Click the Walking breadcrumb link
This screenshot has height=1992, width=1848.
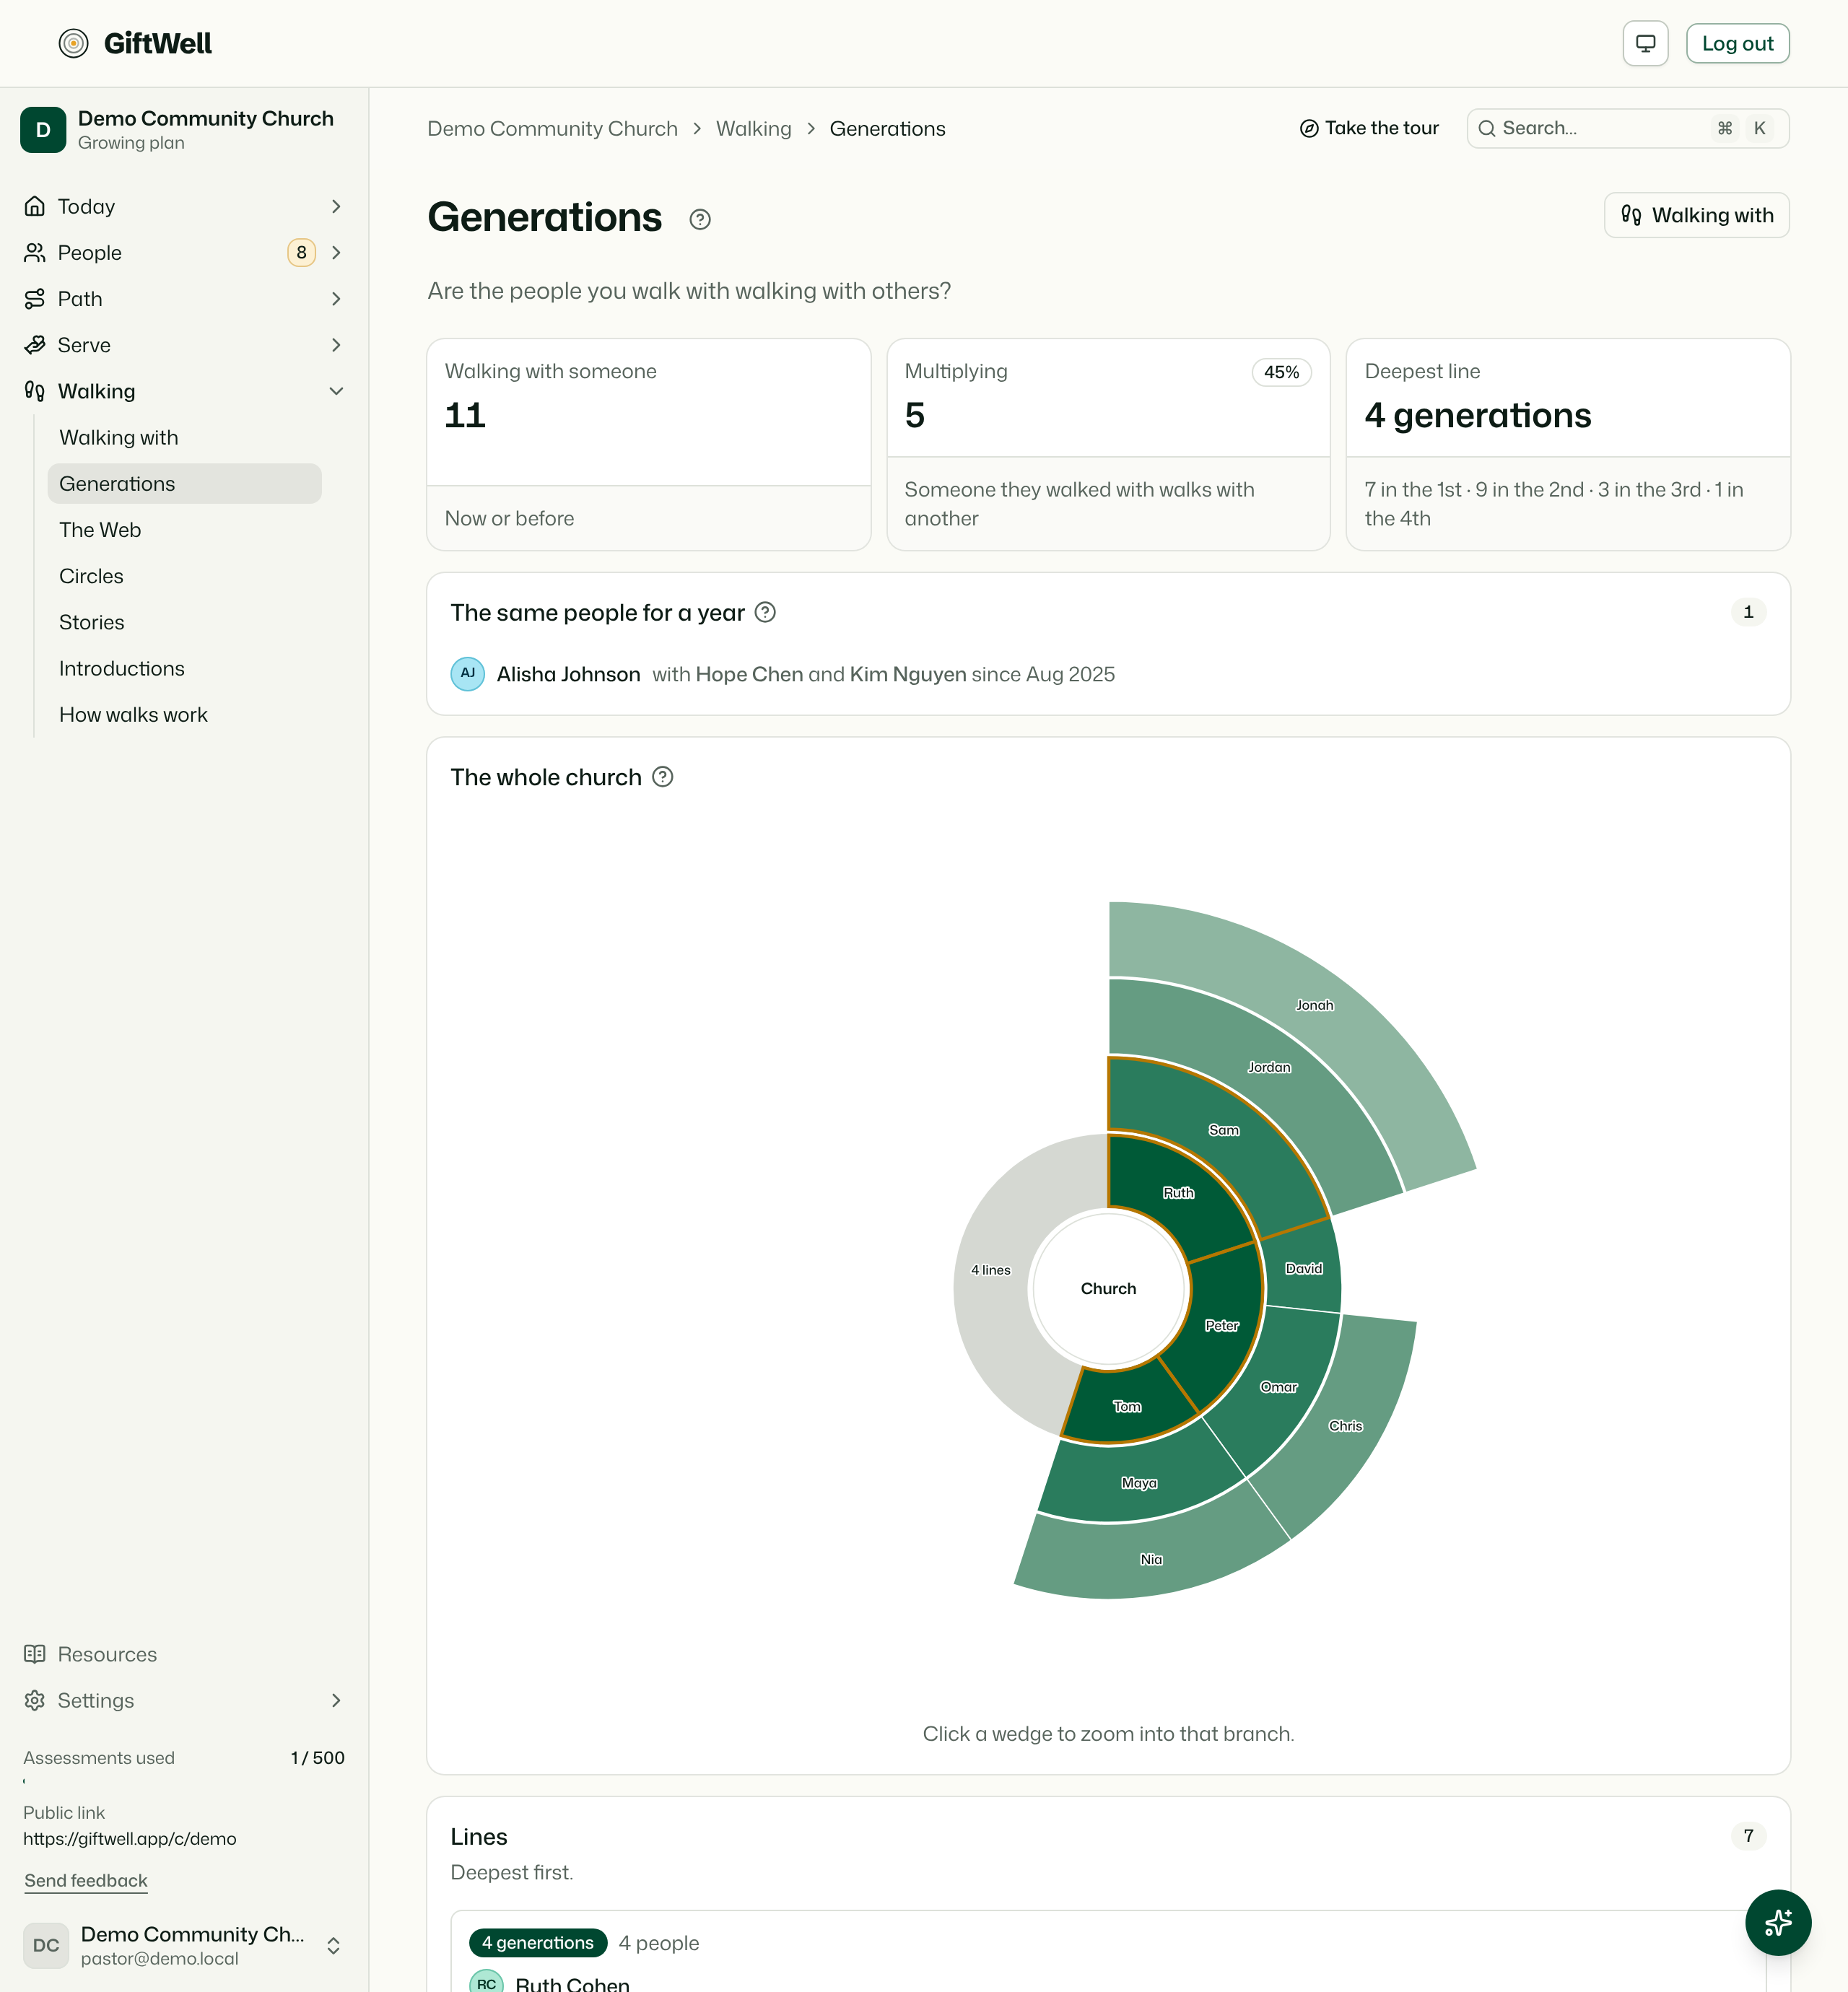tap(753, 129)
